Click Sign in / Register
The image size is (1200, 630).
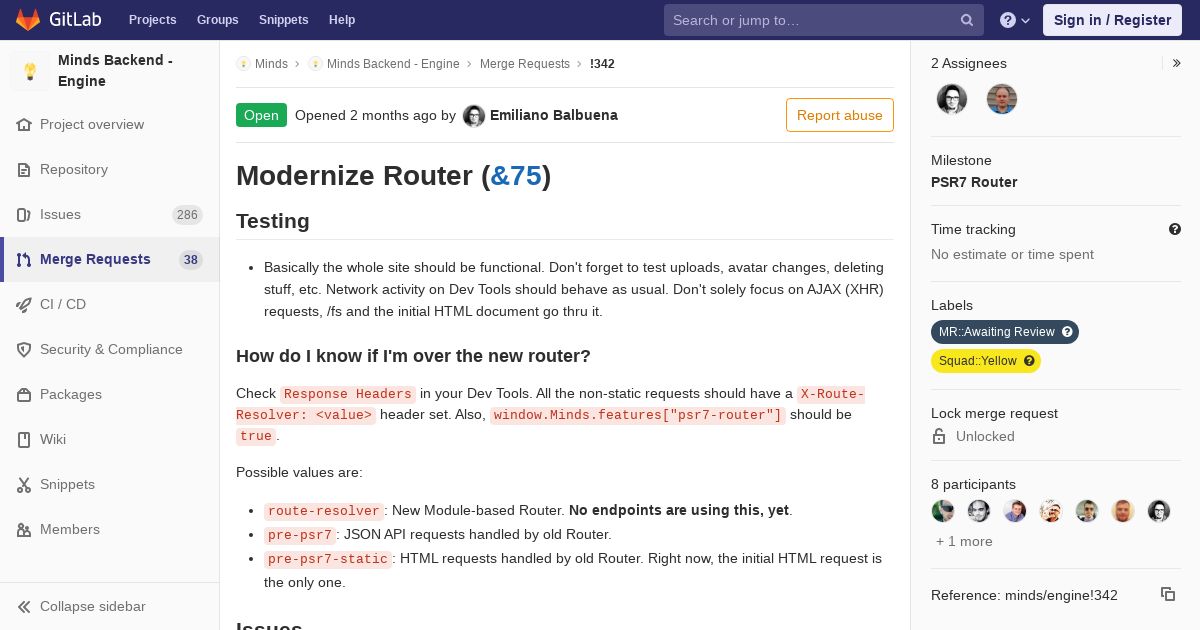click(1112, 20)
